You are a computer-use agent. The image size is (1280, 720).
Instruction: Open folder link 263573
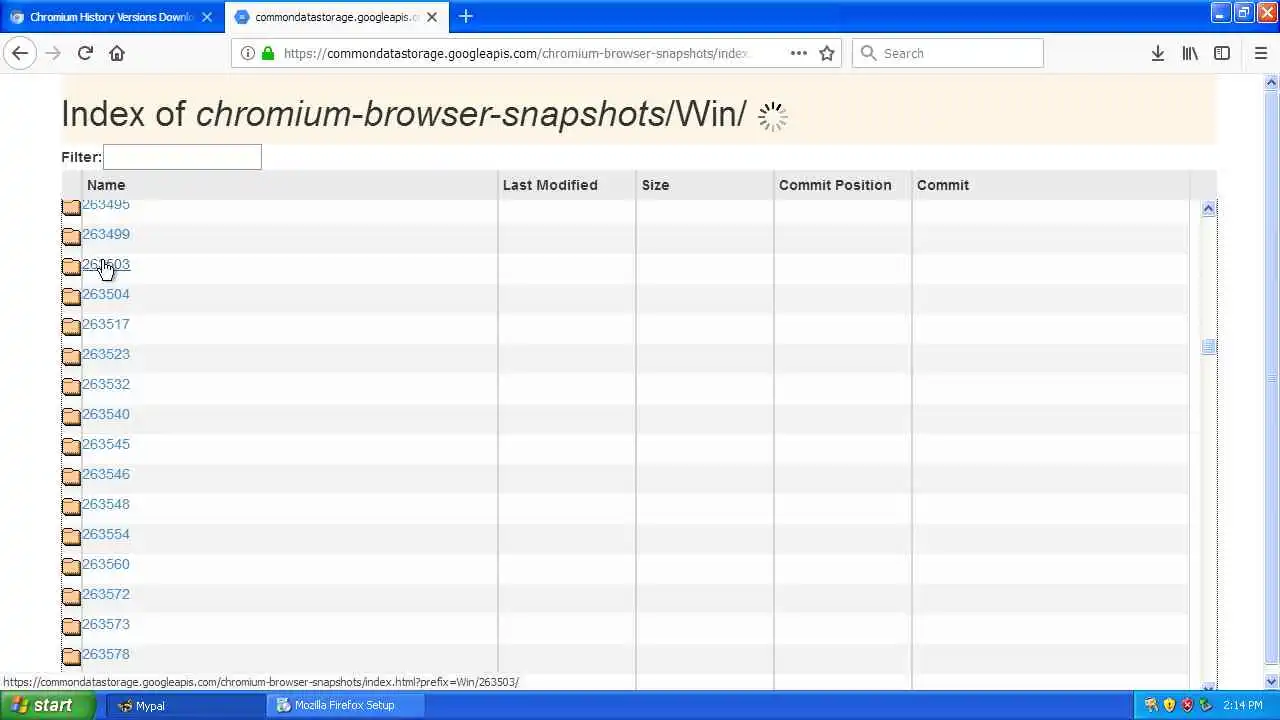pyautogui.click(x=106, y=624)
